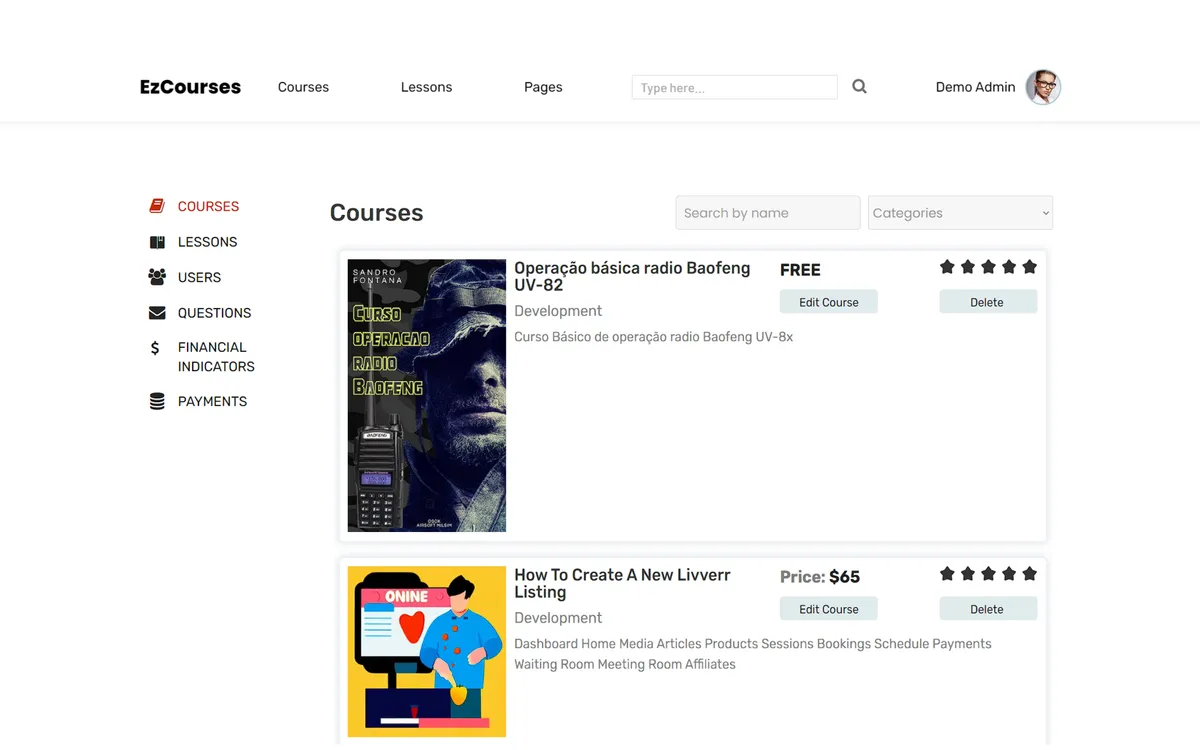The width and height of the screenshot is (1200, 750).
Task: Click the Lessons book icon in sidebar
Action: point(157,242)
